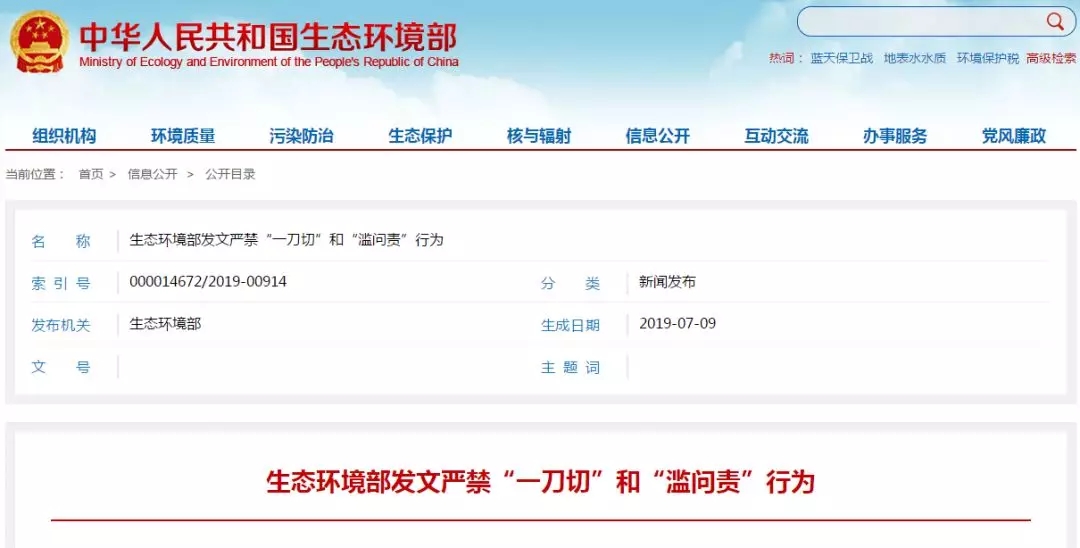Image resolution: width=1080 pixels, height=548 pixels.
Task: Click the ministry name title text
Action: point(268,38)
